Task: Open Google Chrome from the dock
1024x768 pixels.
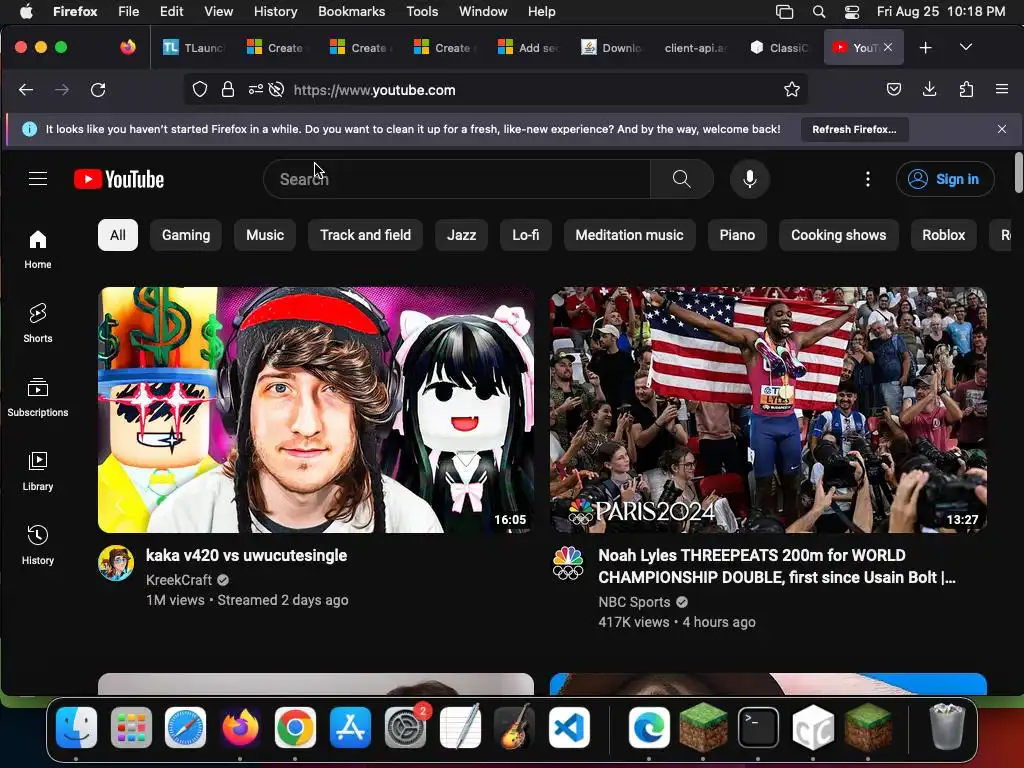Action: coord(295,728)
